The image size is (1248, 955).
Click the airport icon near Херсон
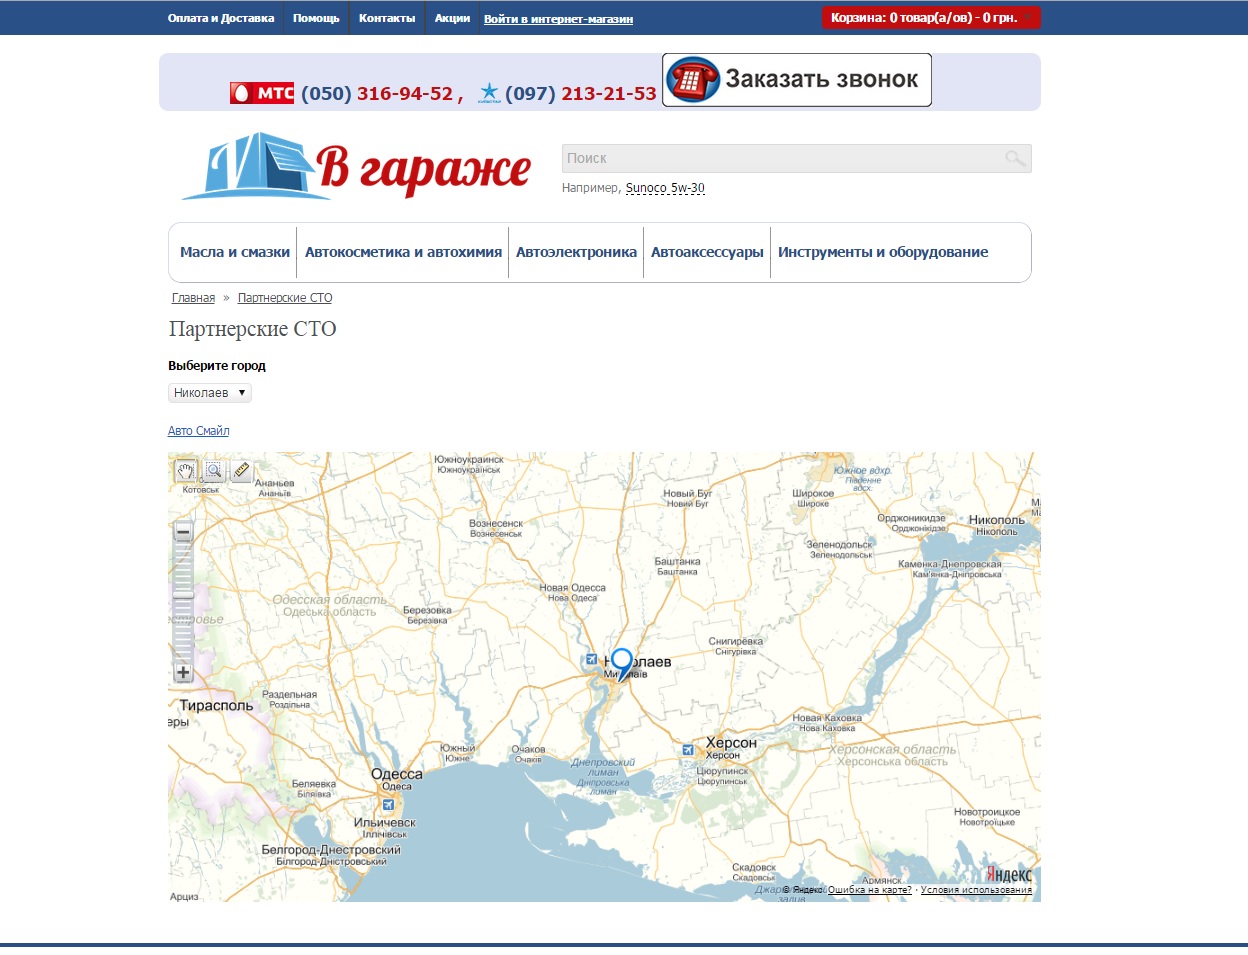(x=687, y=749)
